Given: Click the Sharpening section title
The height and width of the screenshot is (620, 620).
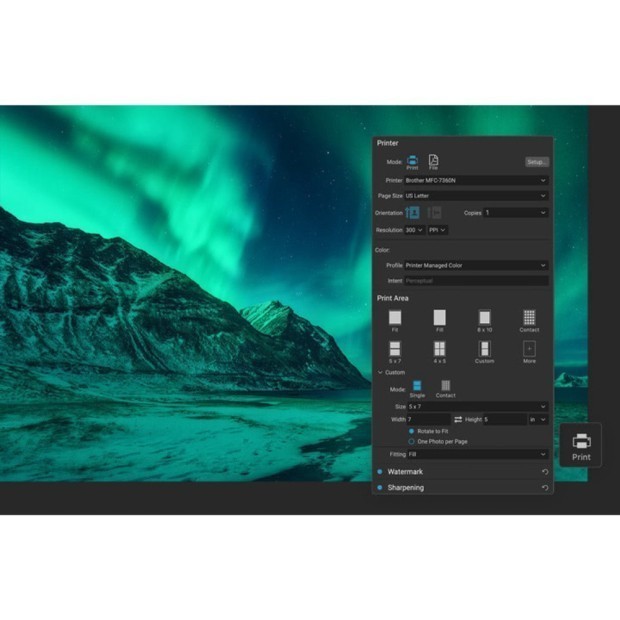Looking at the screenshot, I should pyautogui.click(x=406, y=488).
